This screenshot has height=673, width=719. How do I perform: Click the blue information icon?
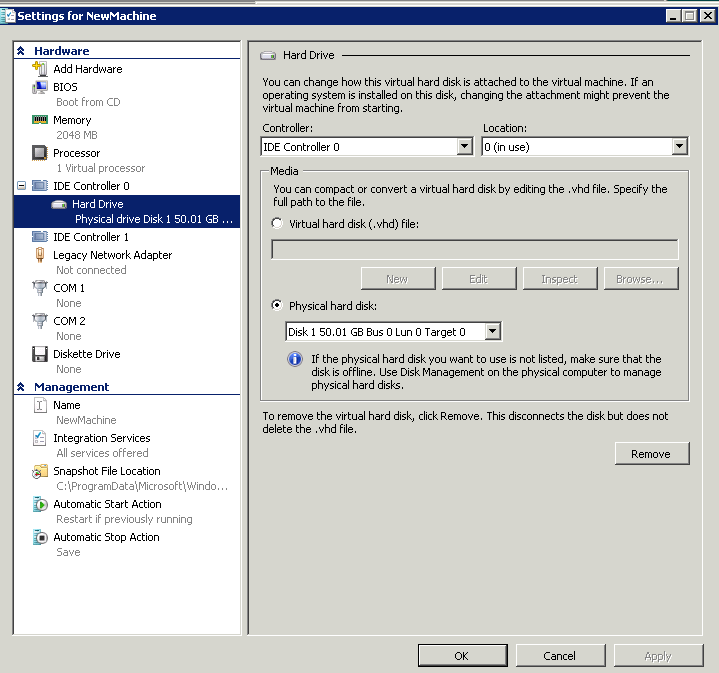(295, 359)
